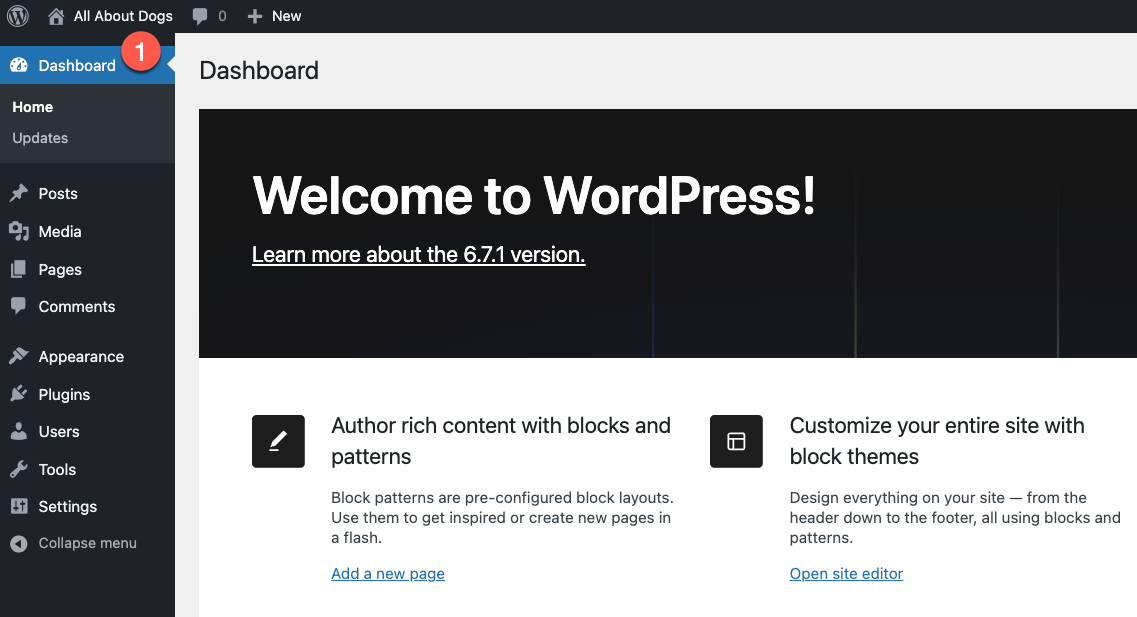Visit the All About Dogs site link

(123, 16)
